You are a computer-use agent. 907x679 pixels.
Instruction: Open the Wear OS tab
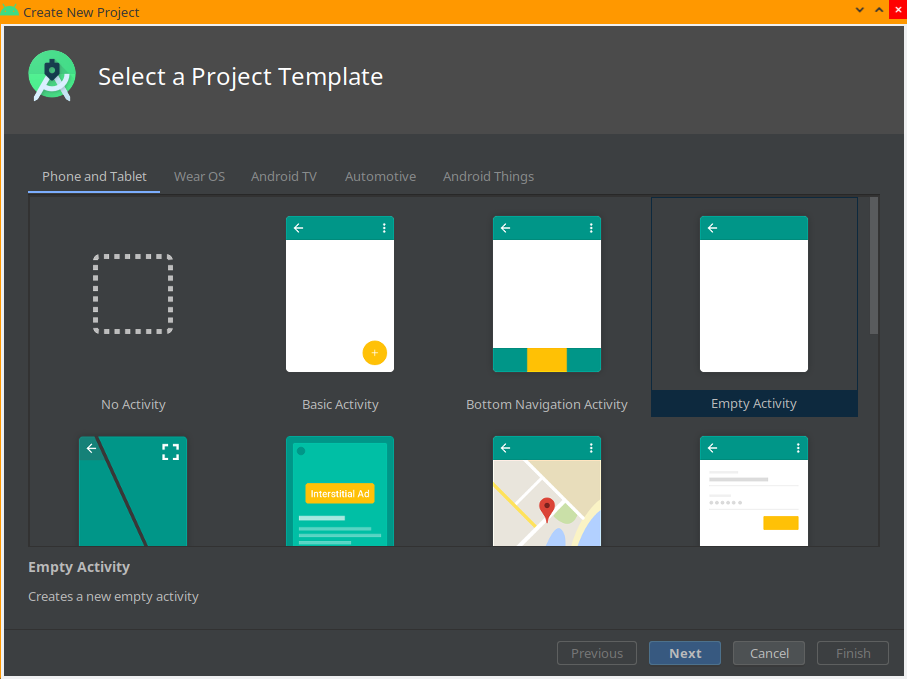point(200,176)
